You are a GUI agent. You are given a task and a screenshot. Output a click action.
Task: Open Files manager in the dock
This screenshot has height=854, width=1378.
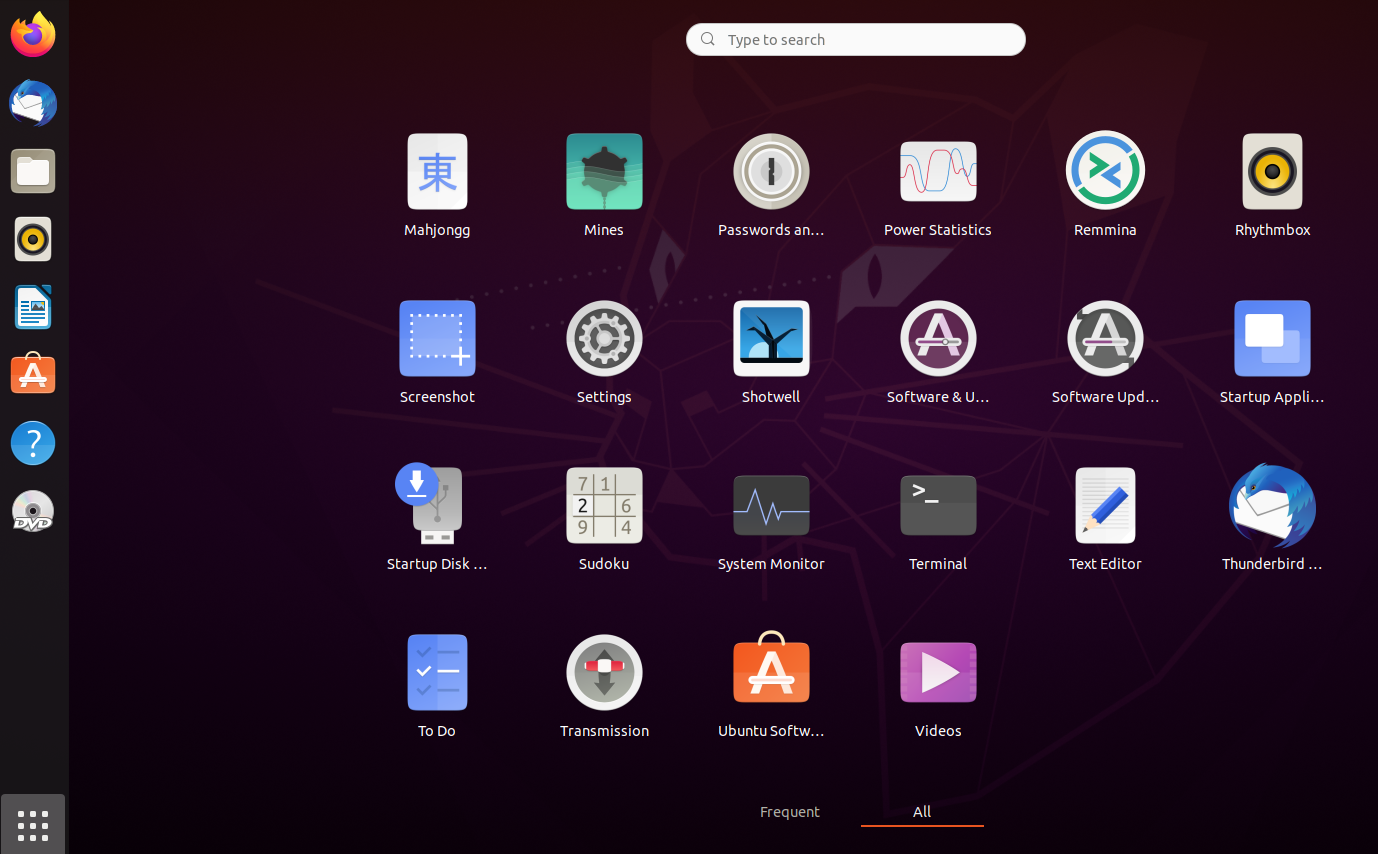pos(33,171)
